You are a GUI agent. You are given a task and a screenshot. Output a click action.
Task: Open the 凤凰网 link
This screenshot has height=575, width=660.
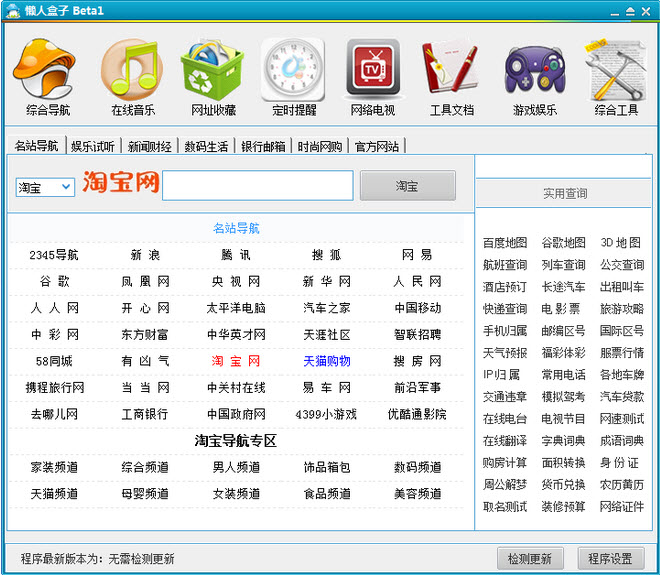pyautogui.click(x=145, y=281)
